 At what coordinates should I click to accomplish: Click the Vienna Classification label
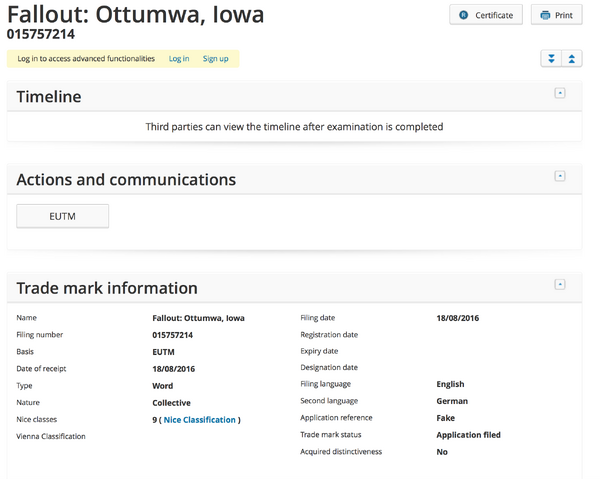(x=51, y=436)
